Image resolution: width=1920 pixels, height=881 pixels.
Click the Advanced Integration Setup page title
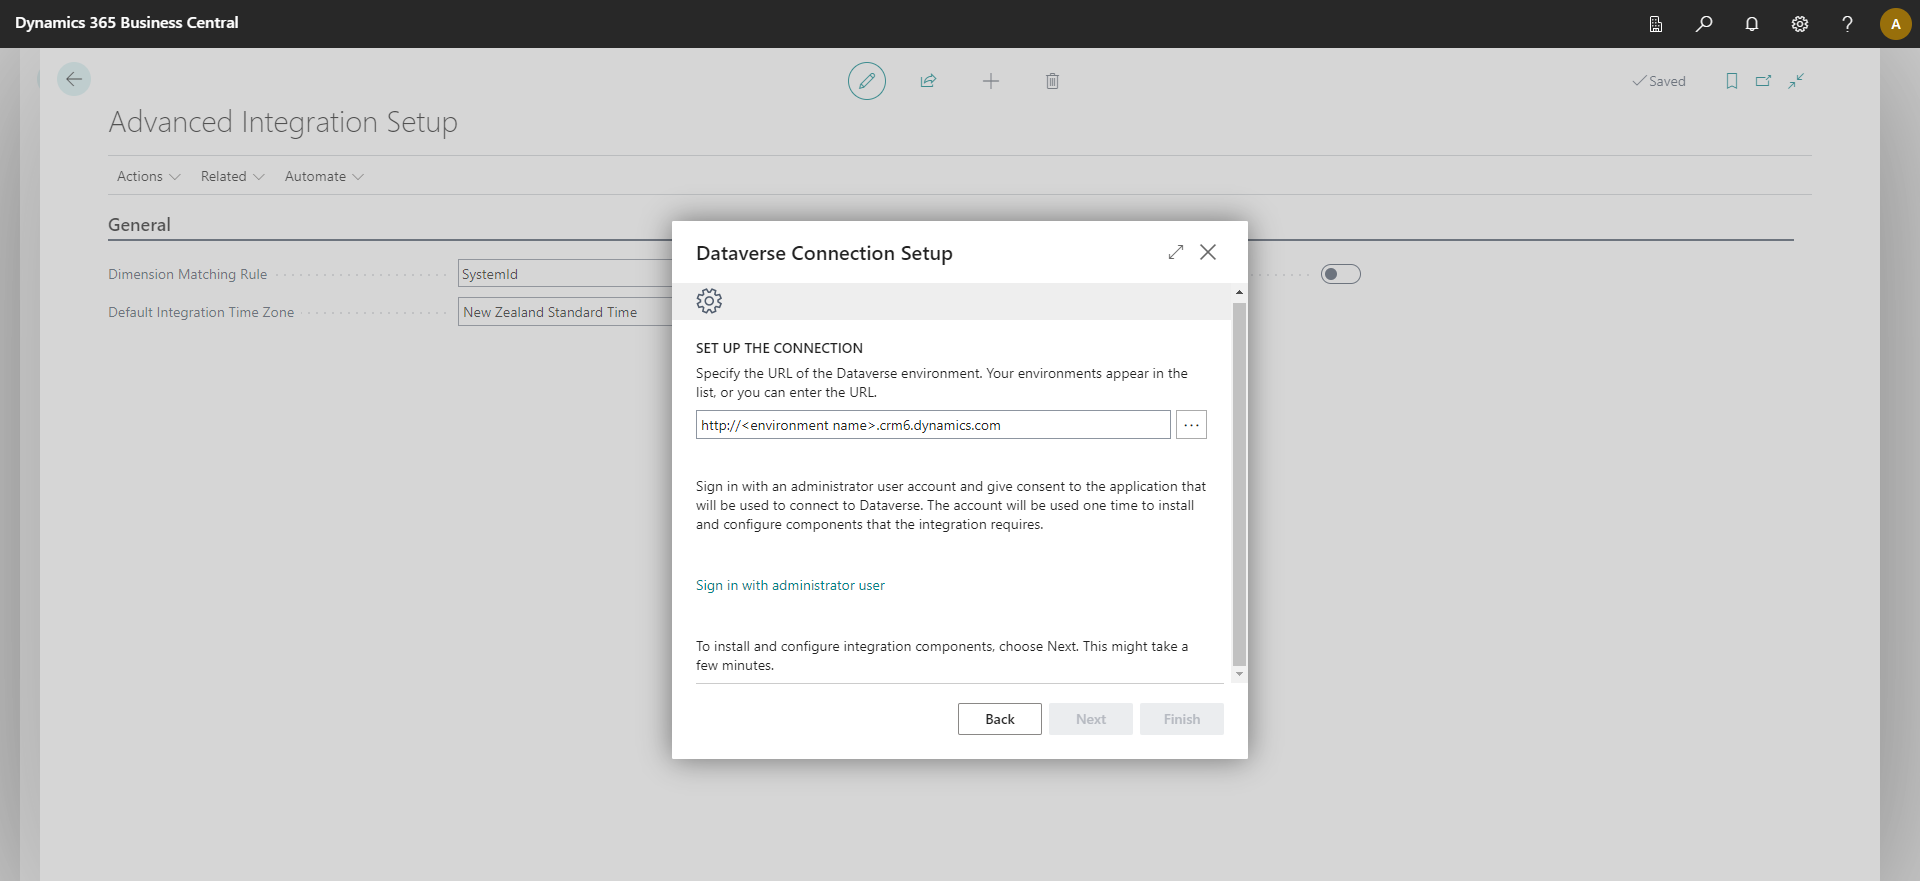click(x=283, y=122)
